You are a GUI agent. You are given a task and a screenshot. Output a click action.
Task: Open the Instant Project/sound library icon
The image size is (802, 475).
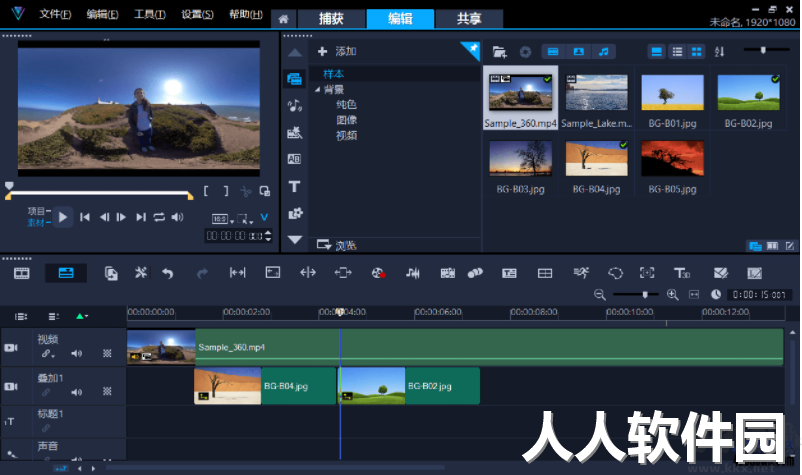pos(294,106)
